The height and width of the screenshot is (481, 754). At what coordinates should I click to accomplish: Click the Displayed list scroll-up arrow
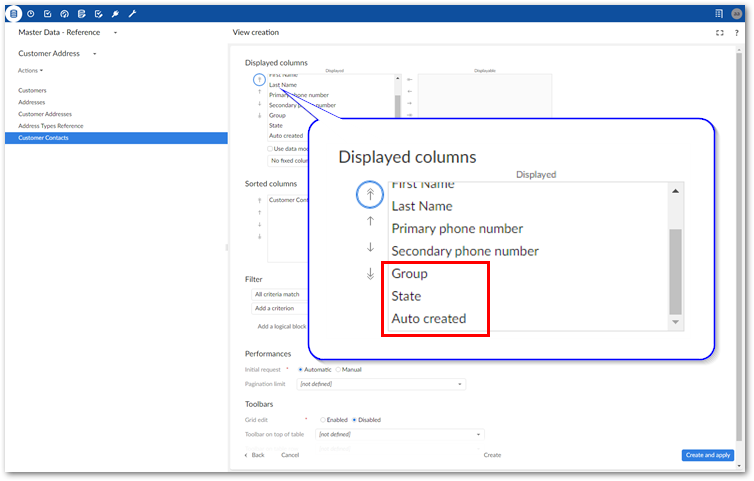pos(398,78)
